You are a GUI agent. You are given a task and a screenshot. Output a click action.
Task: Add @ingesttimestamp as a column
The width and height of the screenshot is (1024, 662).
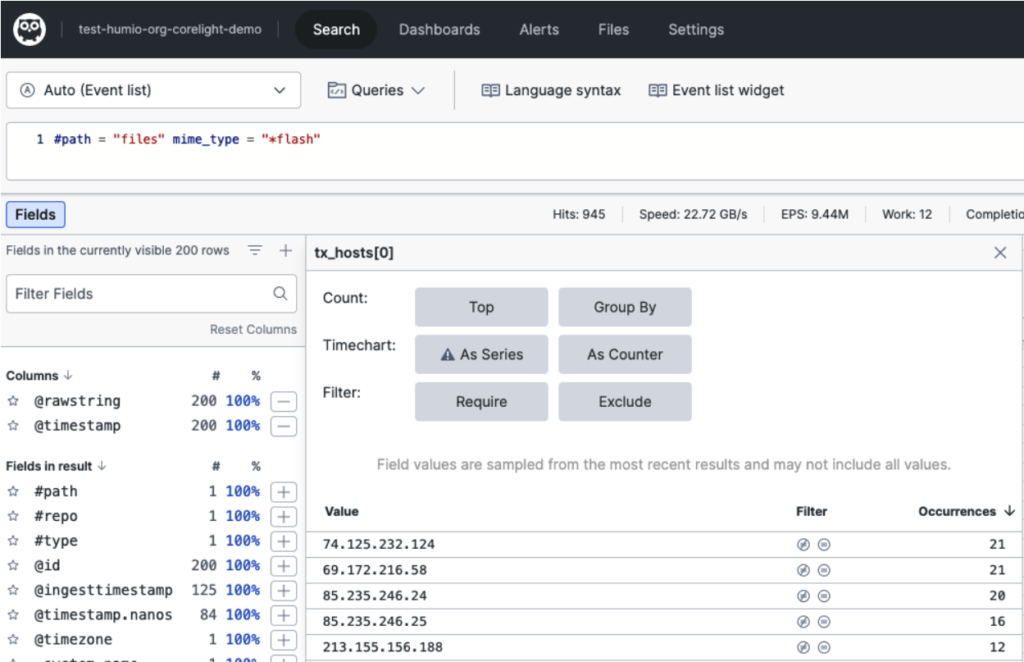tap(283, 591)
